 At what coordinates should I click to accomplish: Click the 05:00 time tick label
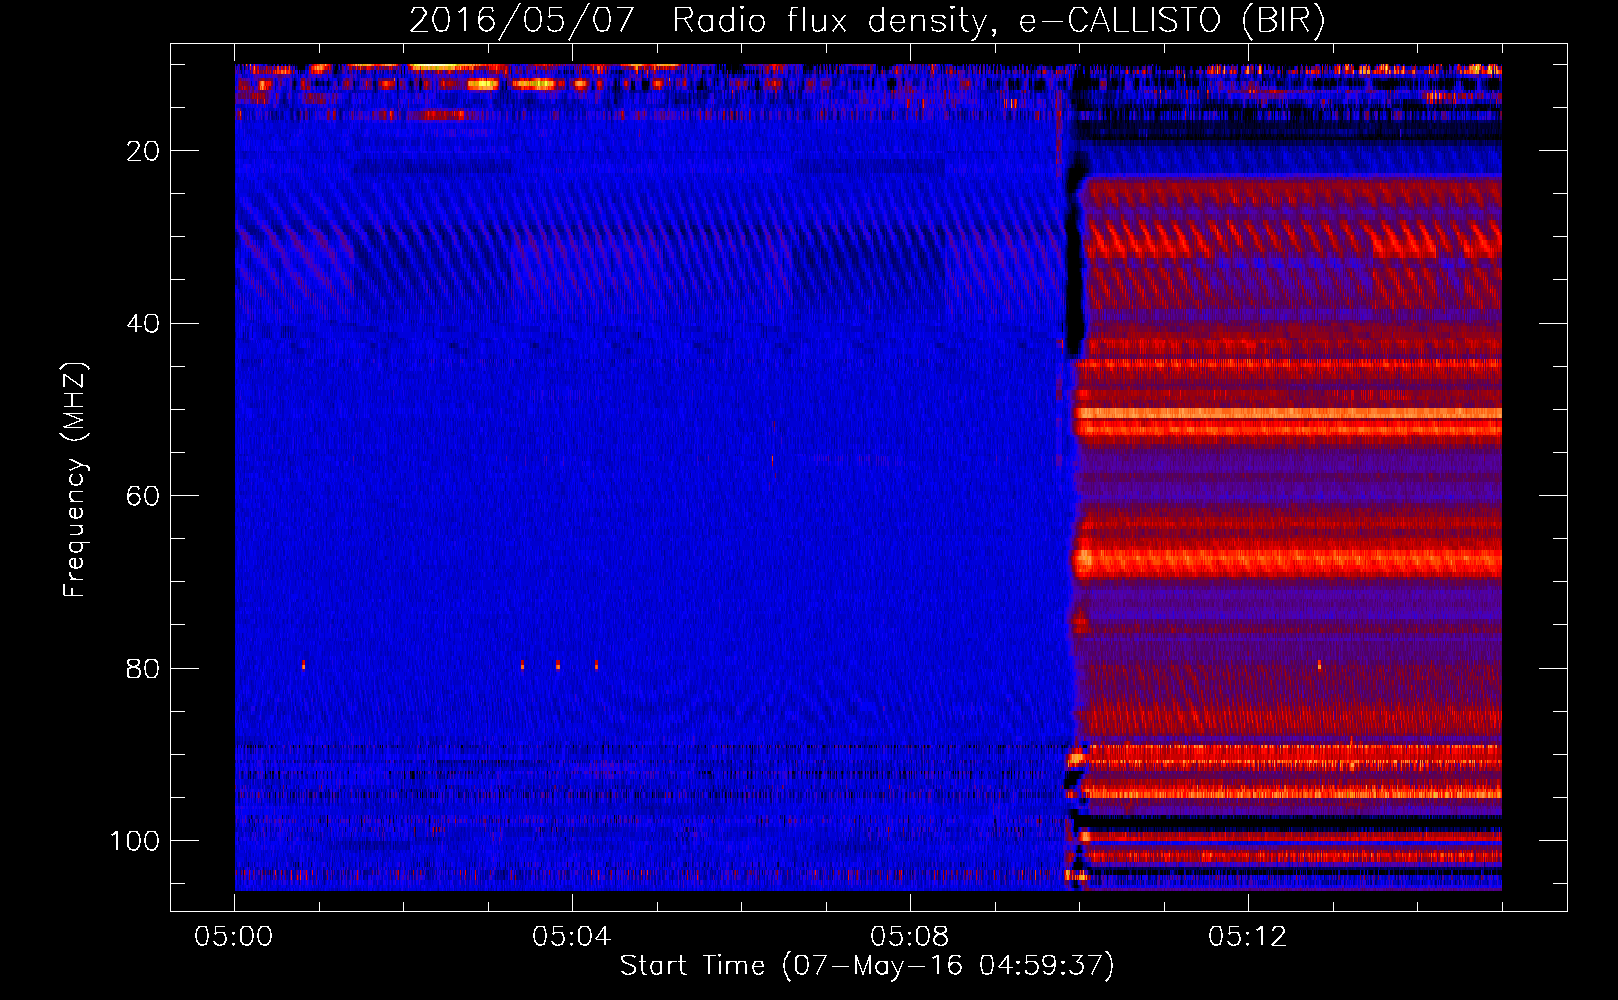pos(234,937)
